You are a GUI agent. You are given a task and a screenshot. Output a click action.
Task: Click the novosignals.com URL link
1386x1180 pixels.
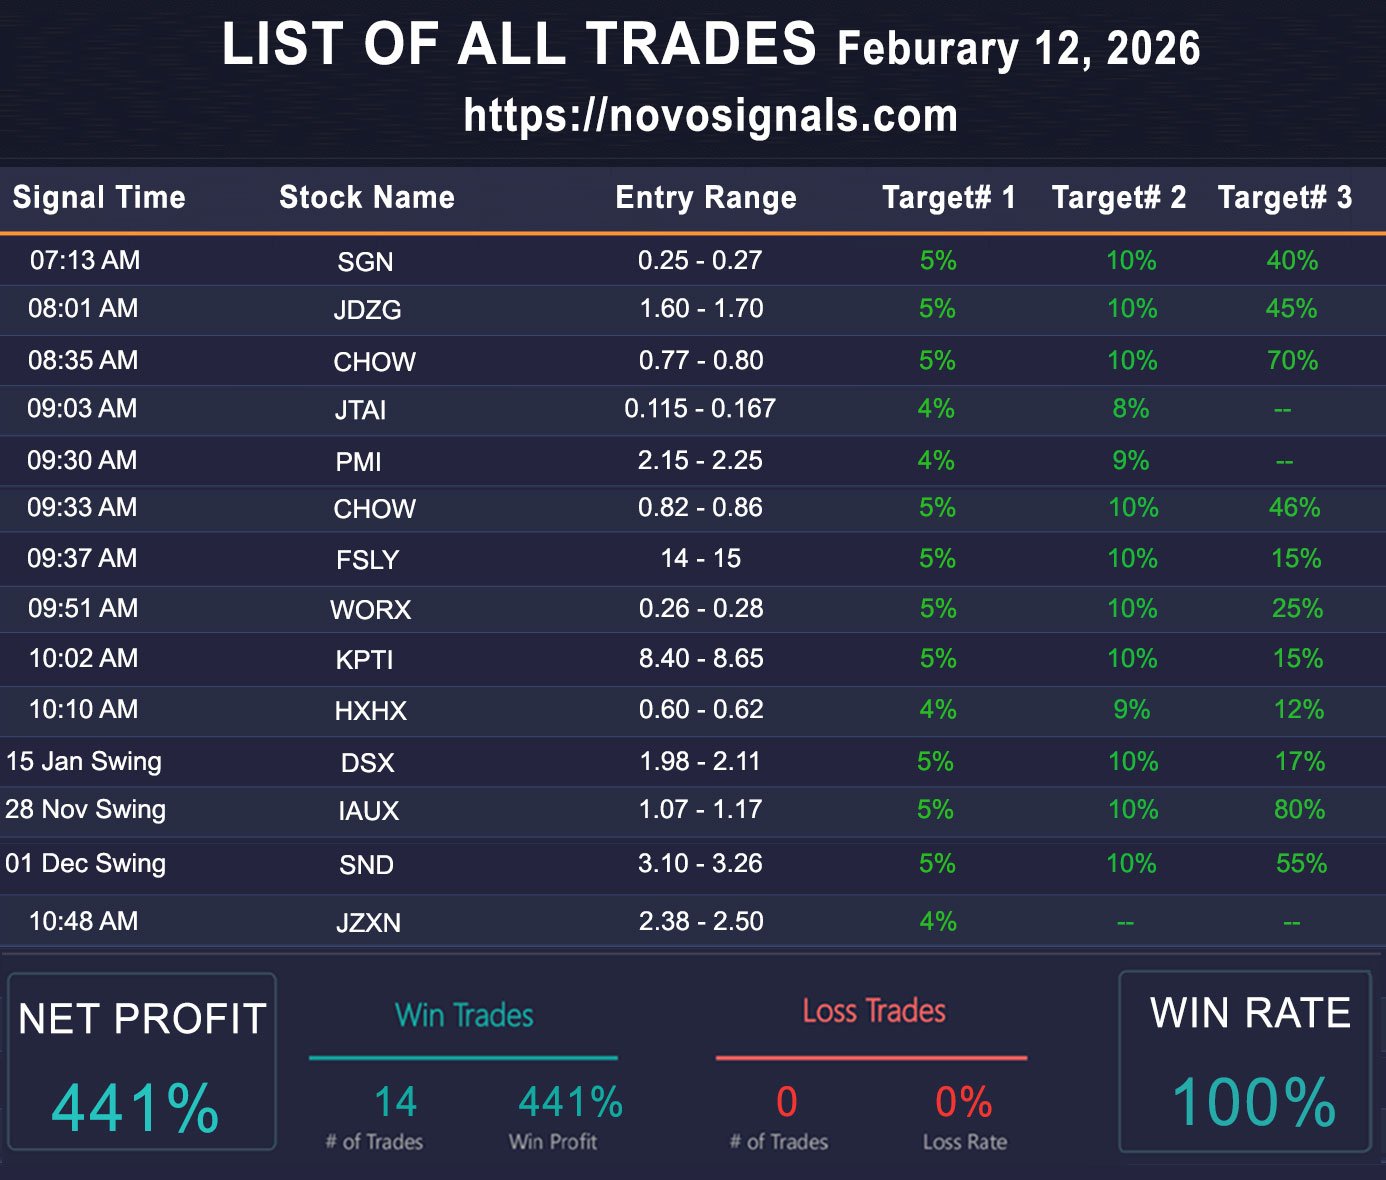(x=710, y=116)
